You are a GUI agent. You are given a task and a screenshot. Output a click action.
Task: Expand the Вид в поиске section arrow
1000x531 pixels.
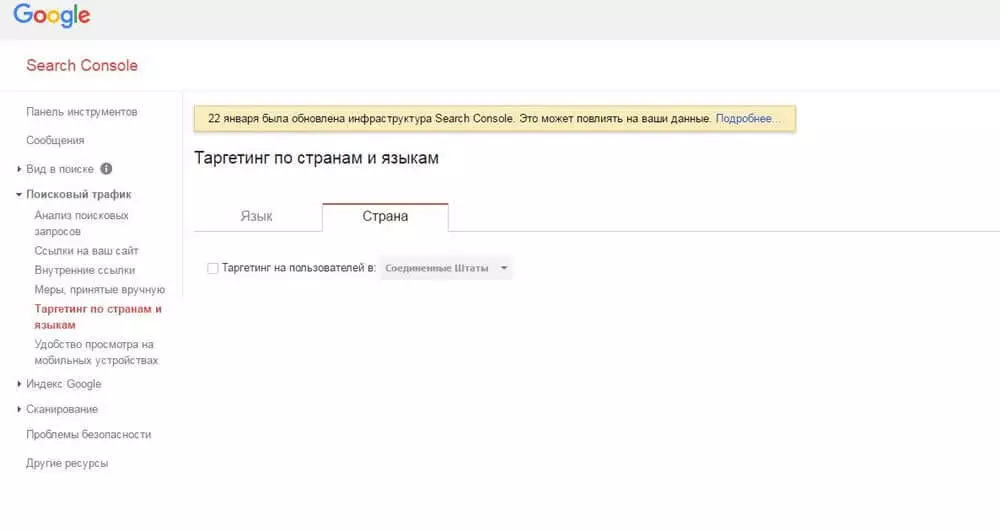(19, 169)
